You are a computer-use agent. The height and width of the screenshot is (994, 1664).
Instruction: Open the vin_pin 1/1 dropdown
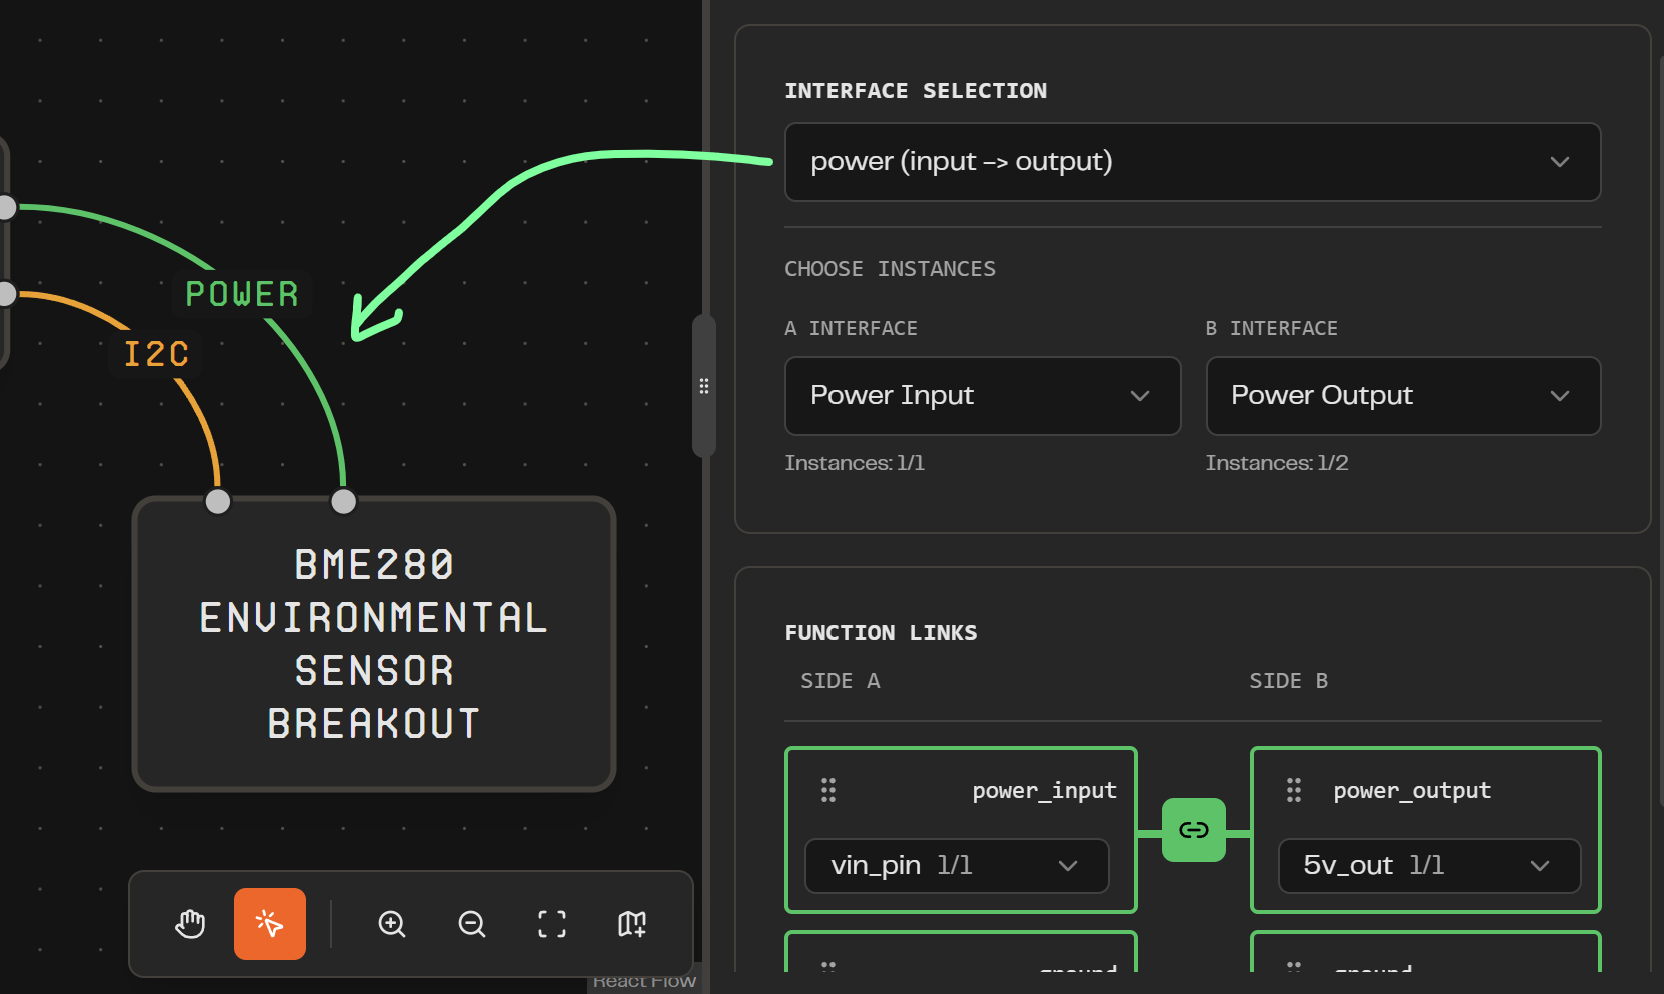pos(957,866)
